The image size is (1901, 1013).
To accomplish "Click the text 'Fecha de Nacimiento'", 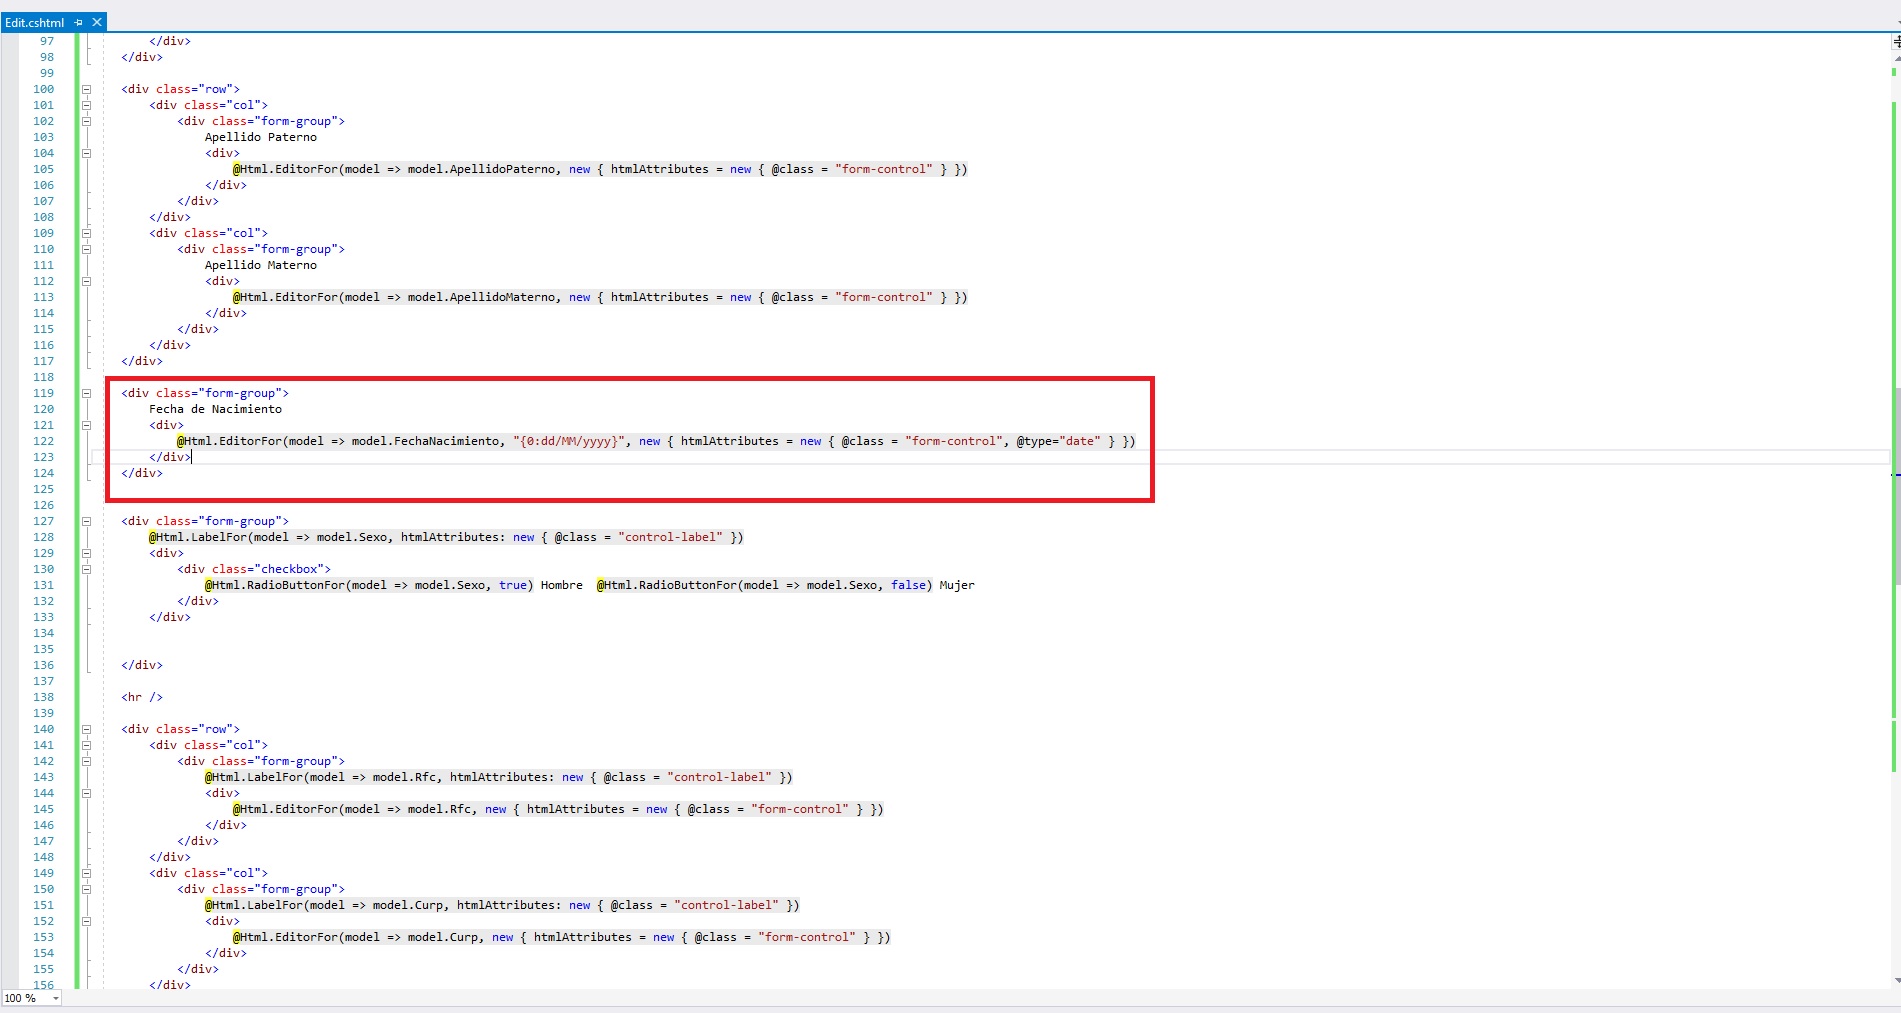I will point(216,409).
